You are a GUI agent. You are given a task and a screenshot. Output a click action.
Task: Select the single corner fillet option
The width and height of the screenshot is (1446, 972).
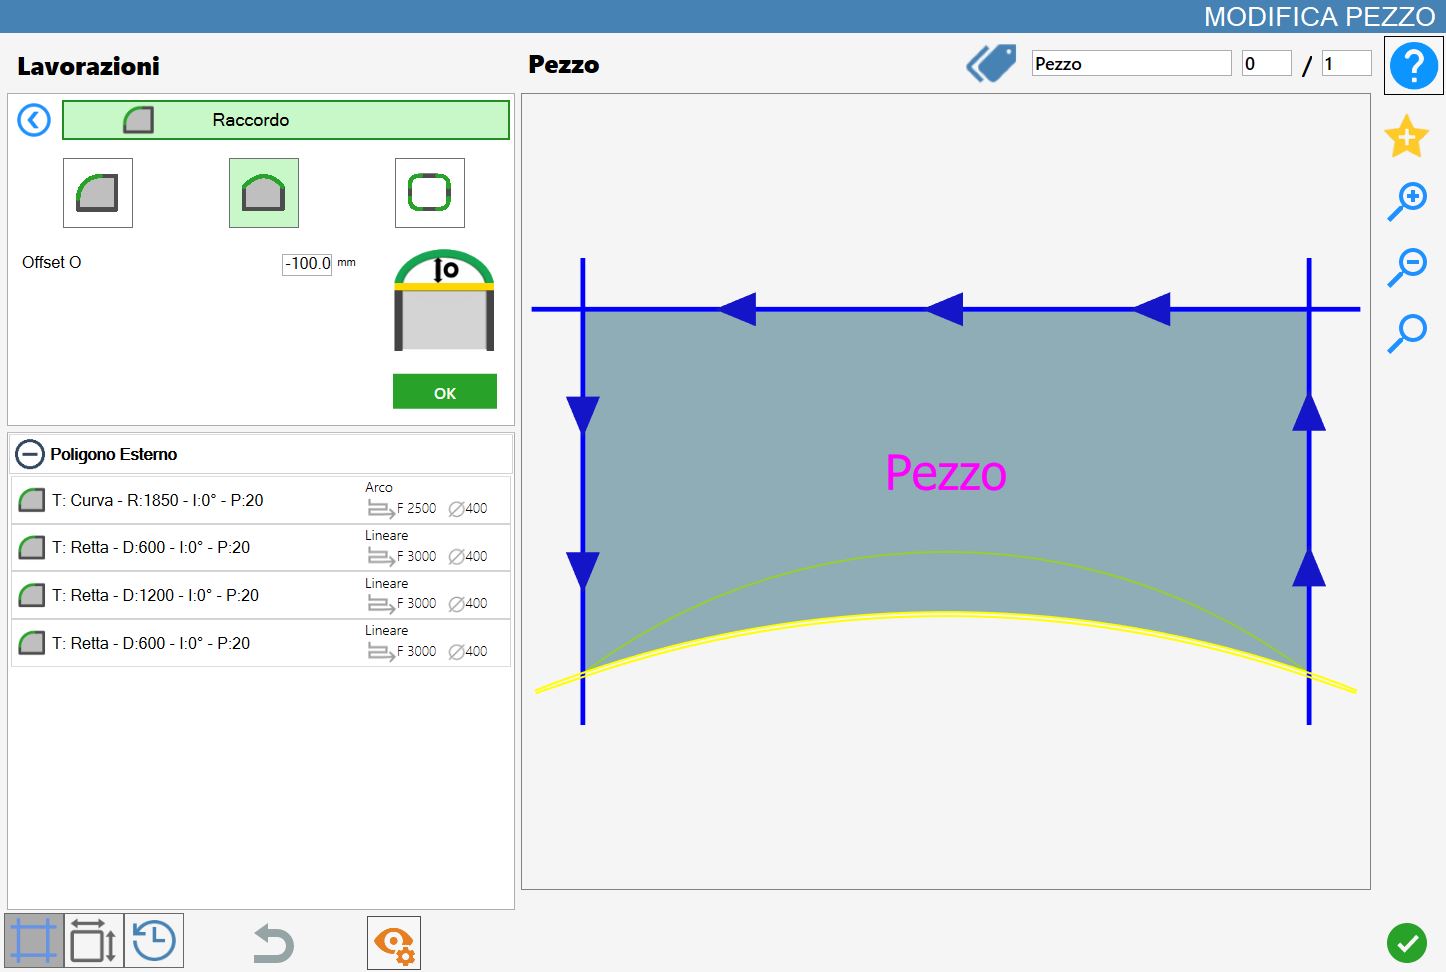coord(98,193)
